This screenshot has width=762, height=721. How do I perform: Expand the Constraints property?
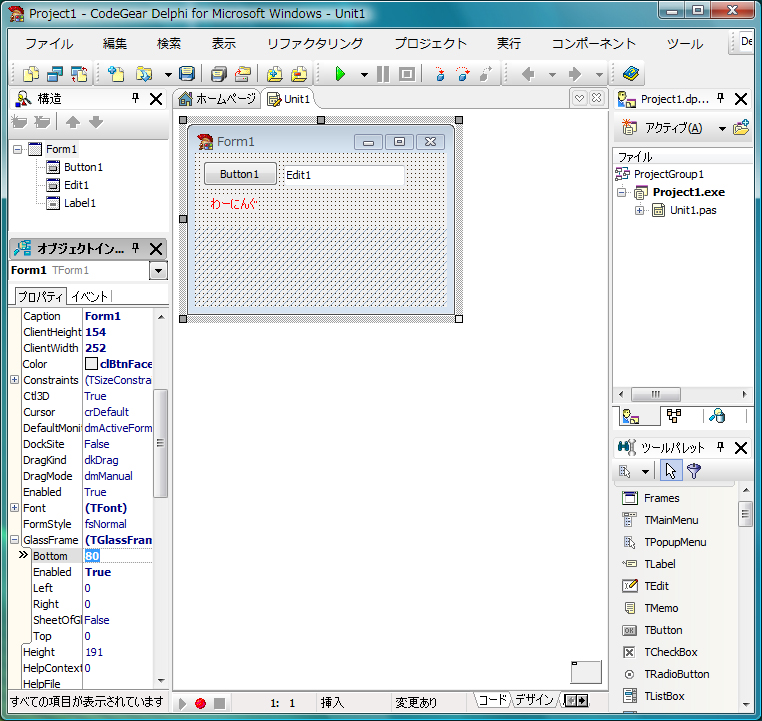(x=15, y=379)
